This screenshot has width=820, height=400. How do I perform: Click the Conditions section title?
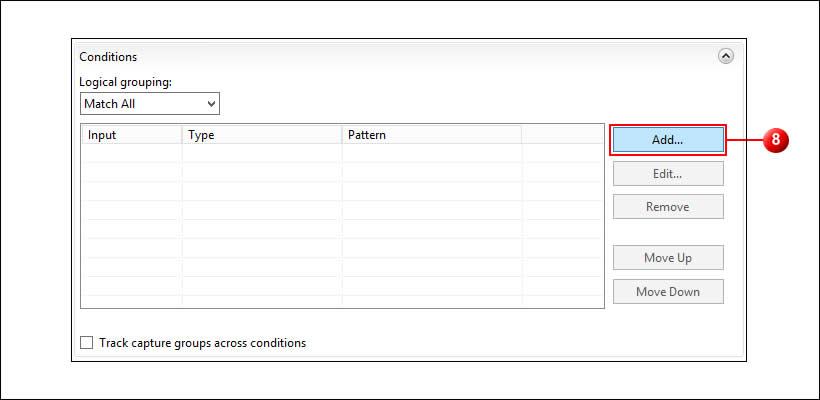(x=109, y=57)
